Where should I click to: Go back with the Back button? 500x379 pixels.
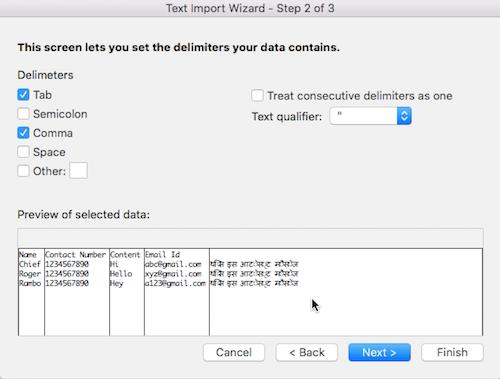(x=307, y=352)
